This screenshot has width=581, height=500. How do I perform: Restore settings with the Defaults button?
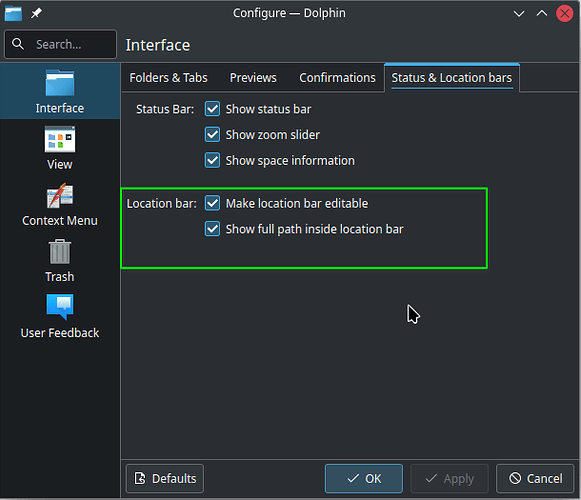[165, 479]
